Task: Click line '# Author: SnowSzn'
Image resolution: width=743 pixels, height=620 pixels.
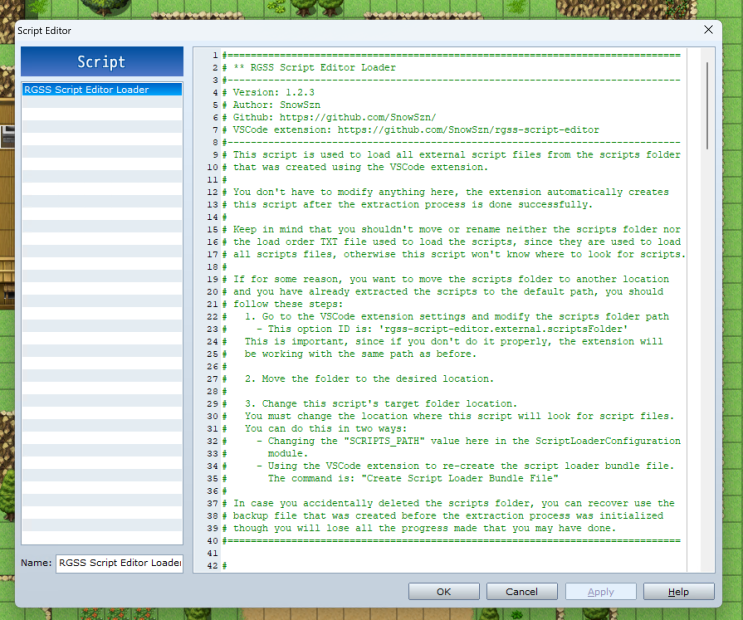Action: pos(272,105)
